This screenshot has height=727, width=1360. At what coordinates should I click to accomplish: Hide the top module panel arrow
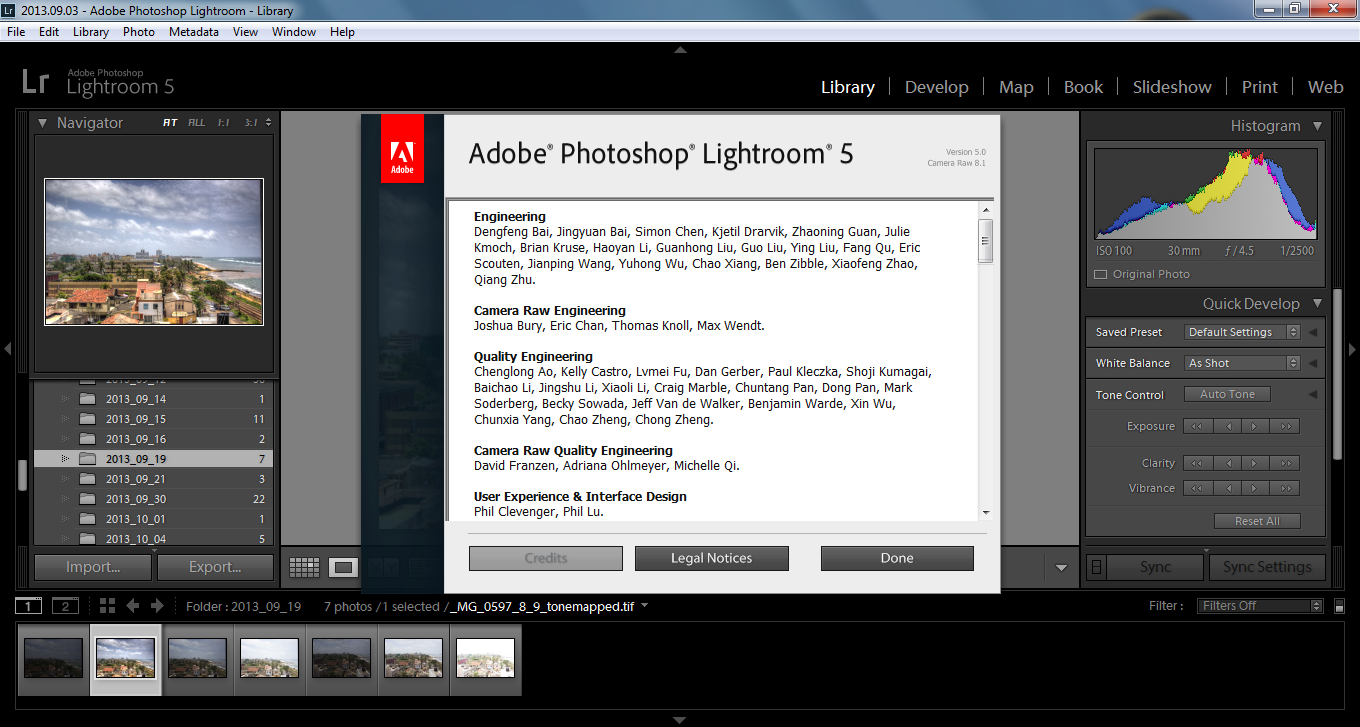point(680,49)
